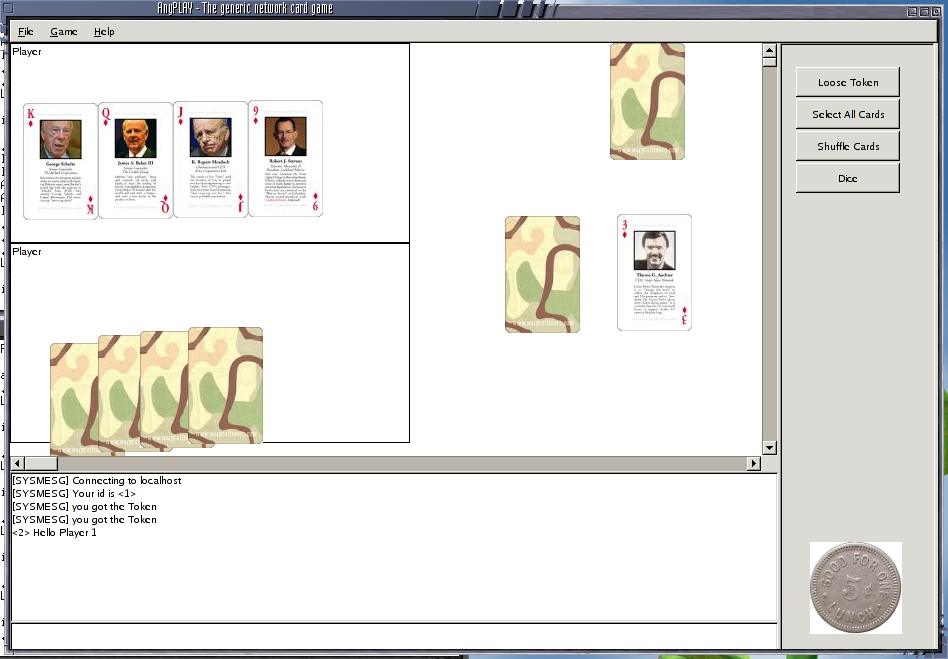
Task: Click the vertical scrollbar down arrow
Action: (770, 447)
